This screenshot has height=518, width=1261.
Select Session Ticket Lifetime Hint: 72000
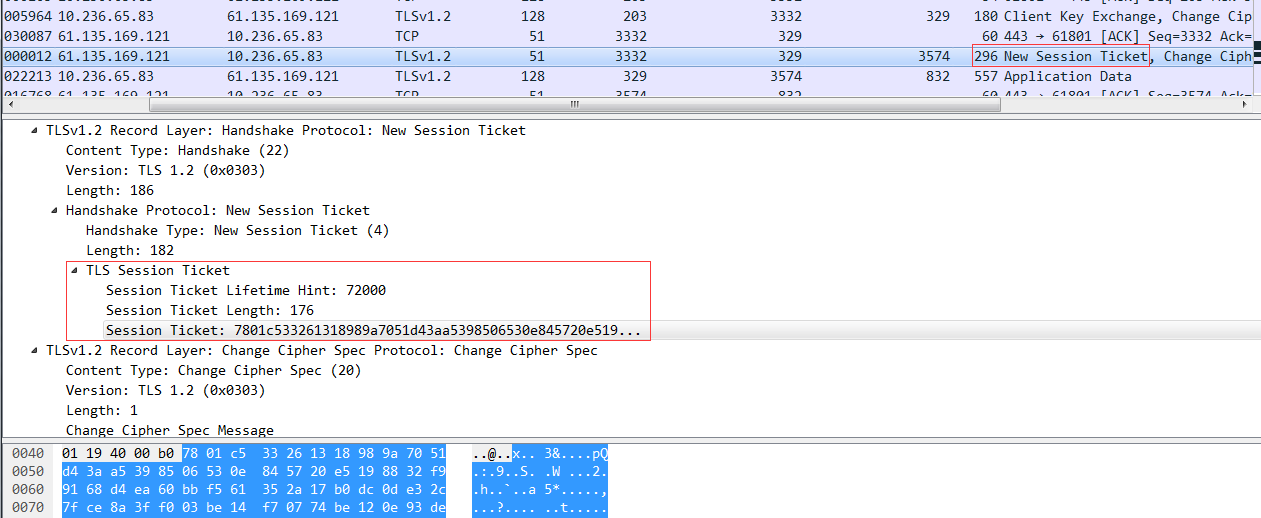246,290
